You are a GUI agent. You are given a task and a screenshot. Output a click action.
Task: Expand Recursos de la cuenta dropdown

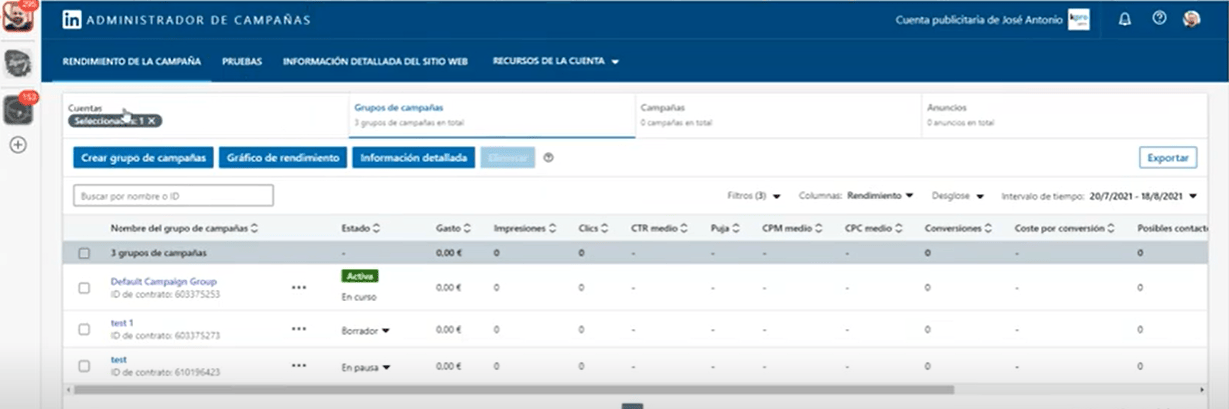coord(555,61)
